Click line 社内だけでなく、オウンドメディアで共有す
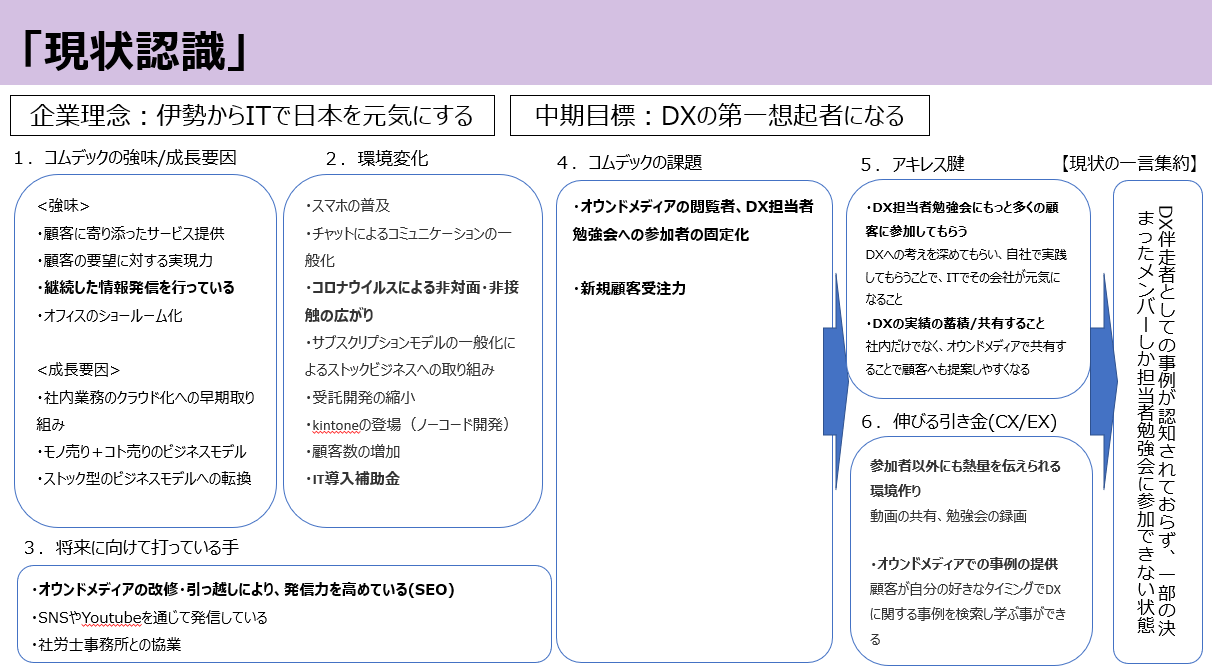 tap(966, 345)
